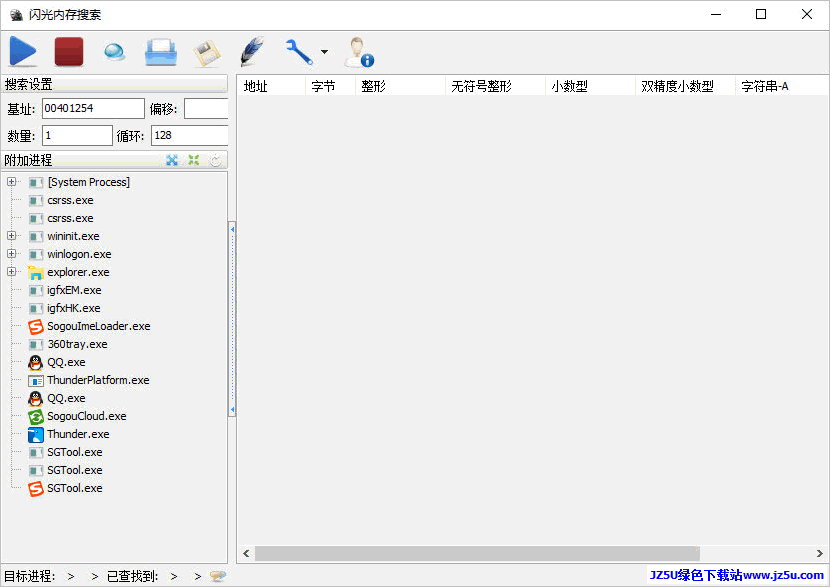Viewport: 830px width, 587px height.
Task: Click the ThunderPlatform.exe icon
Action: pyautogui.click(x=35, y=381)
